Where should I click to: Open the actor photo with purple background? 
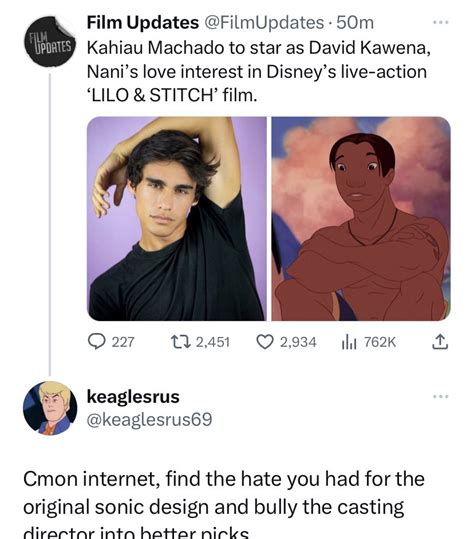click(176, 219)
